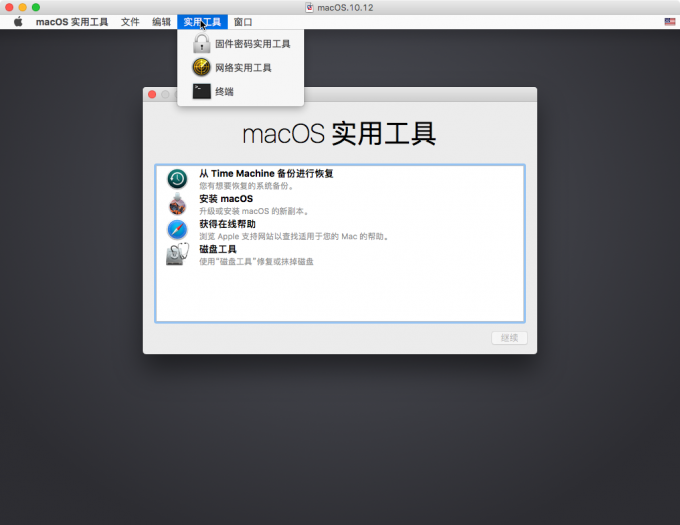Click the Disk Utility stethoscope icon
The height and width of the screenshot is (525, 680).
point(177,254)
